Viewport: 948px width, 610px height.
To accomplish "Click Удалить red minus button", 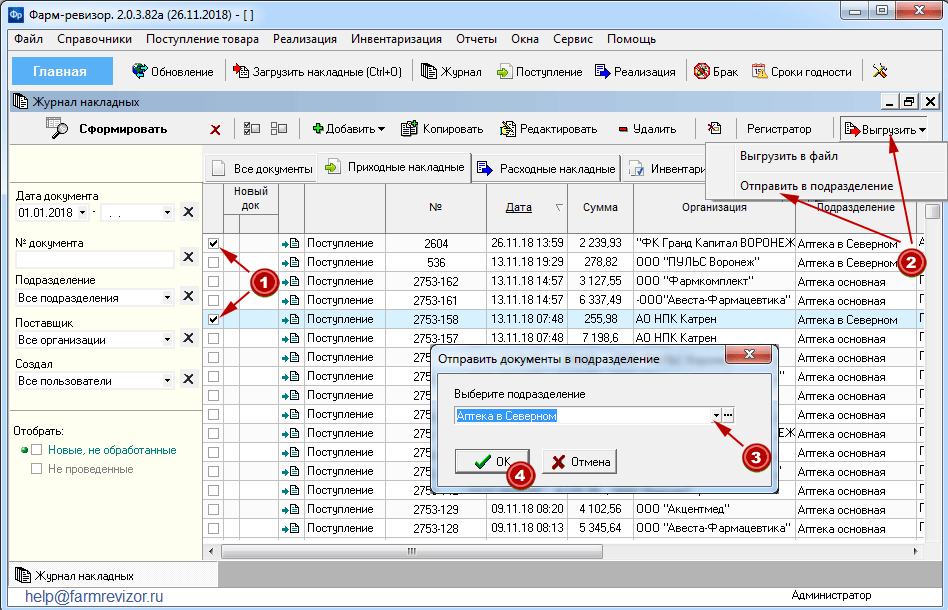I will [x=647, y=129].
